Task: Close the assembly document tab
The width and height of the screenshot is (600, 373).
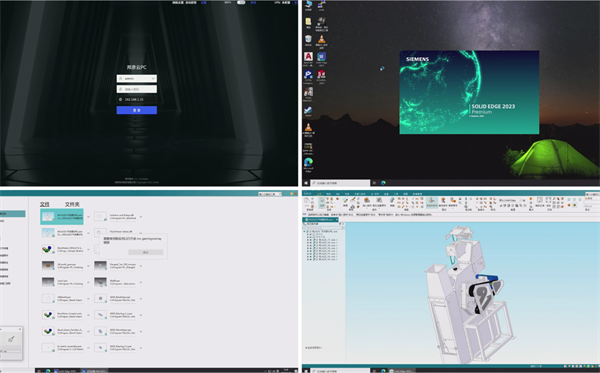Action: click(x=336, y=220)
